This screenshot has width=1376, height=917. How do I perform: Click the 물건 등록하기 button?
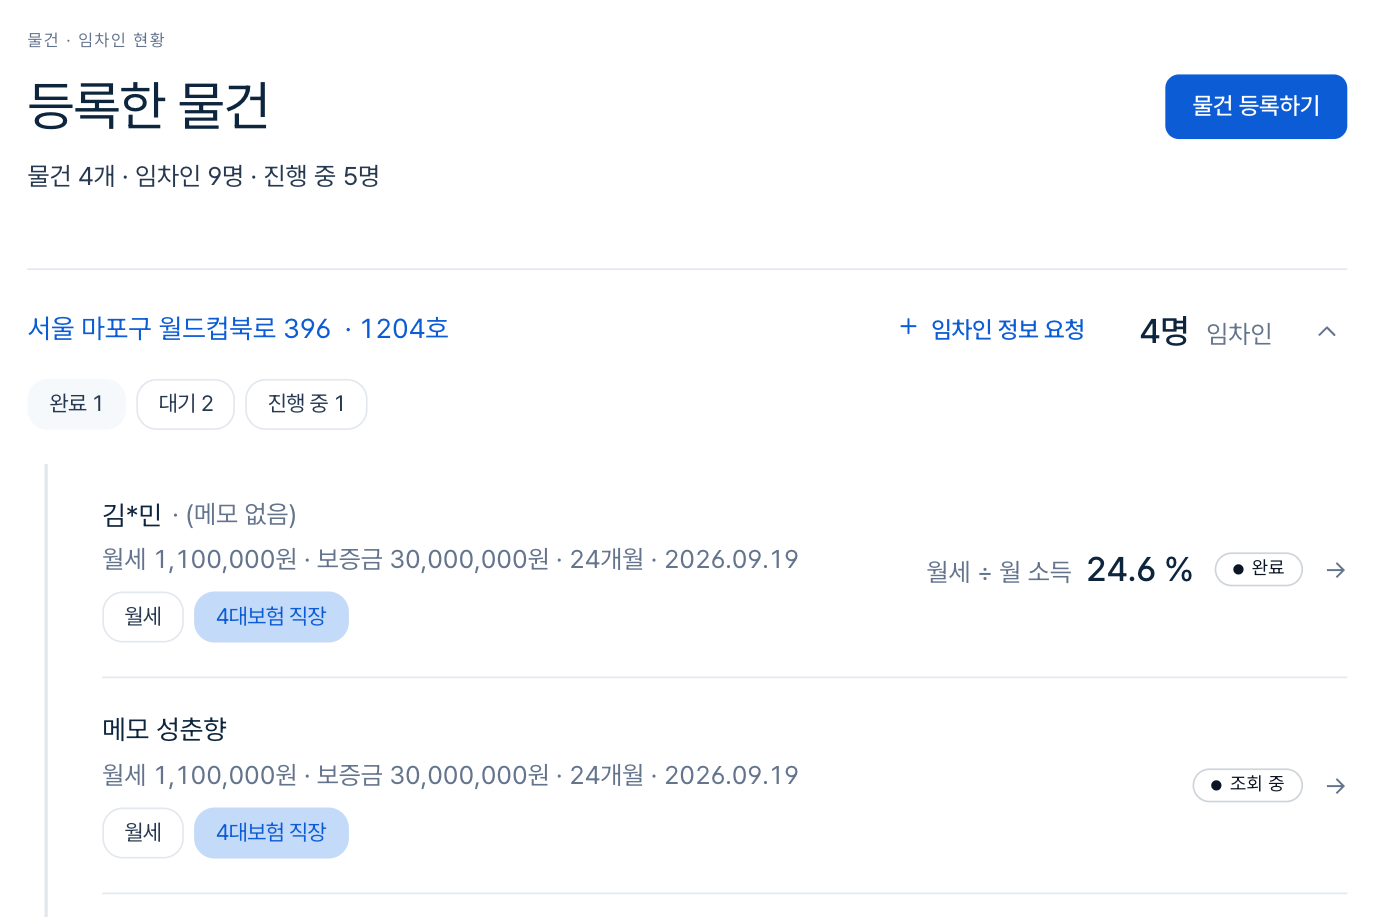[x=1255, y=106]
